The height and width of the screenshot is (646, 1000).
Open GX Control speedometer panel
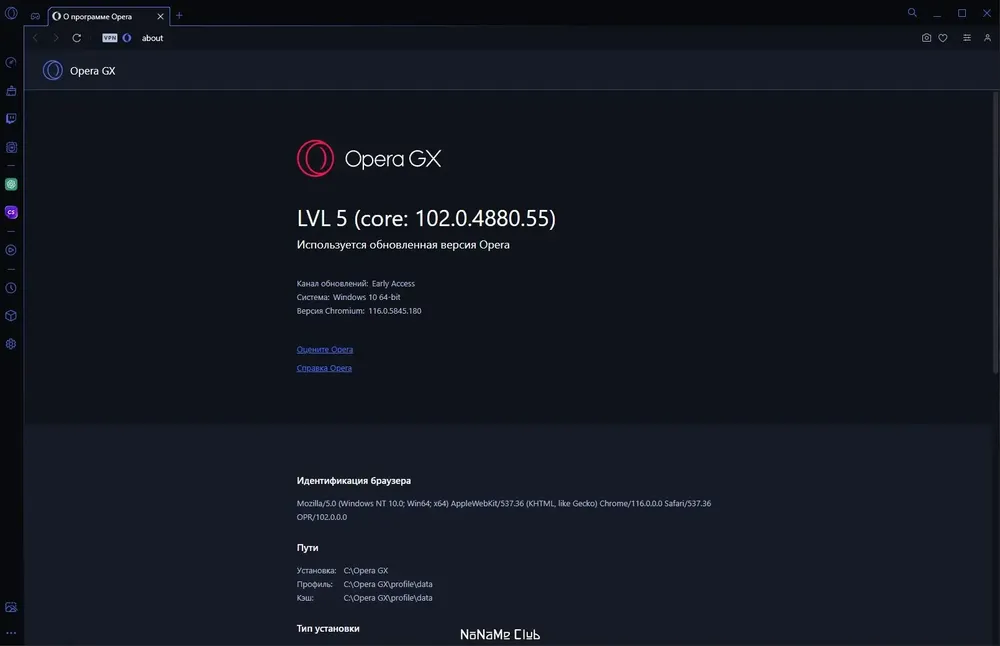[11, 62]
